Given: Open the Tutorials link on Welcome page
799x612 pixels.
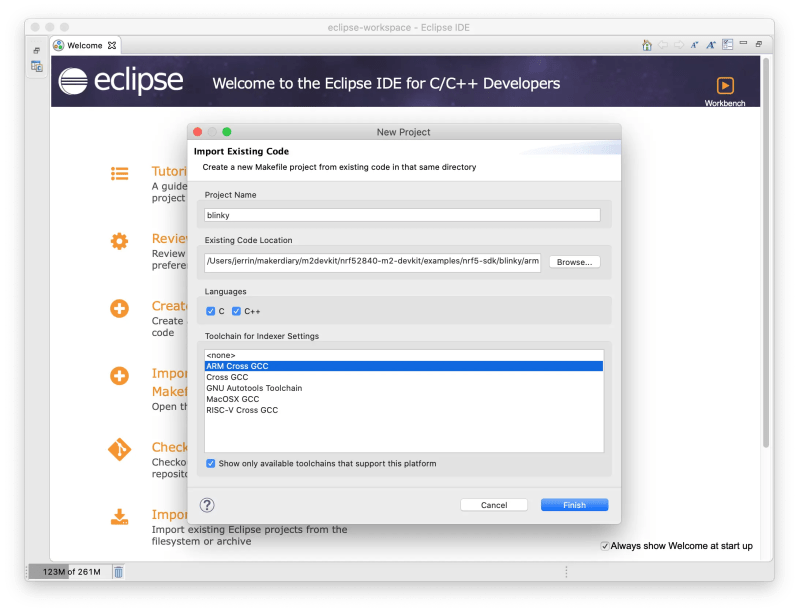Looking at the screenshot, I should (x=169, y=171).
